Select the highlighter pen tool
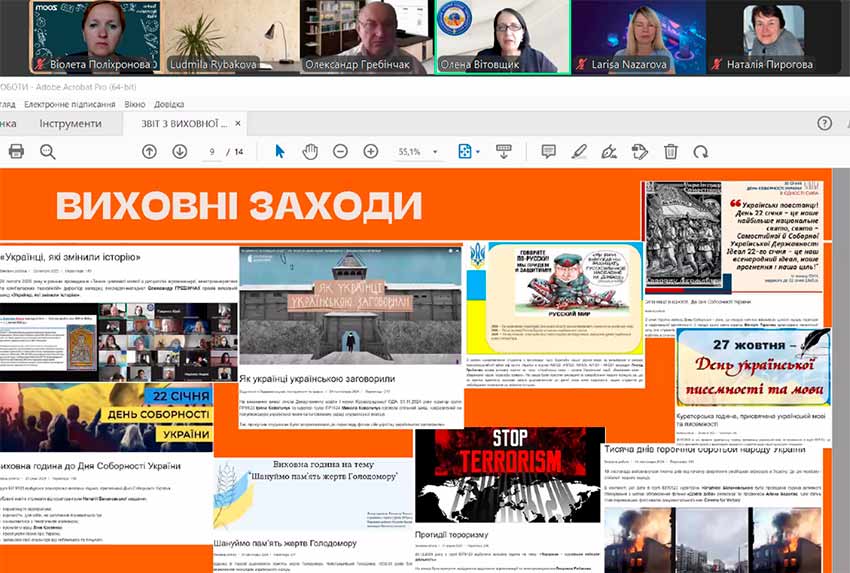The image size is (850, 573). point(579,151)
